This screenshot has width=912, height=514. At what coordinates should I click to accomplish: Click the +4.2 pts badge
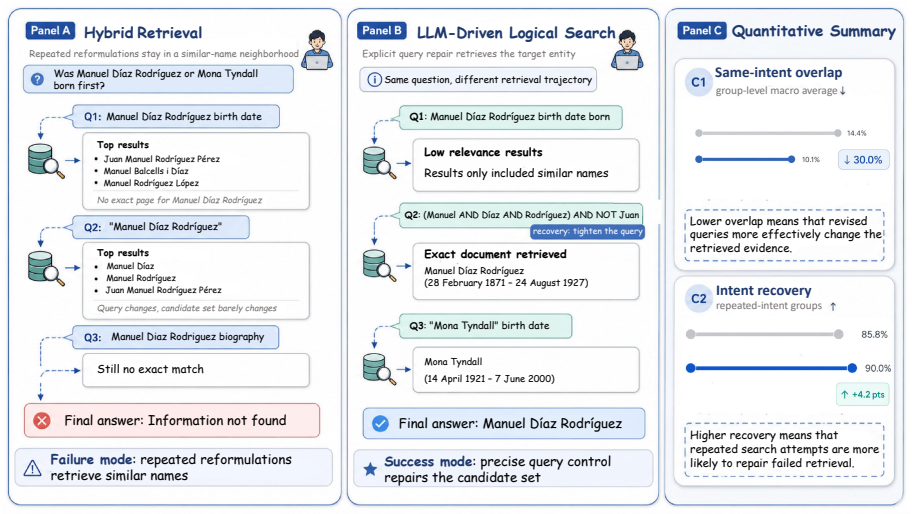[863, 394]
